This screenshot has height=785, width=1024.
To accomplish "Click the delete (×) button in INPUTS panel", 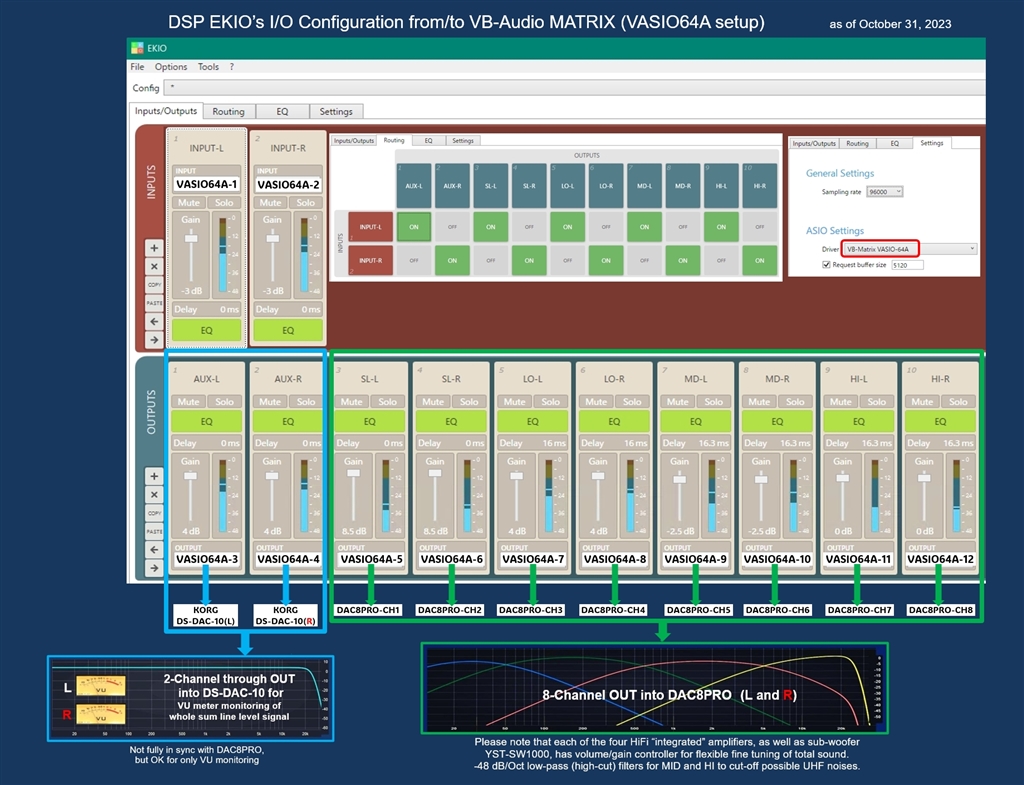I will click(154, 266).
